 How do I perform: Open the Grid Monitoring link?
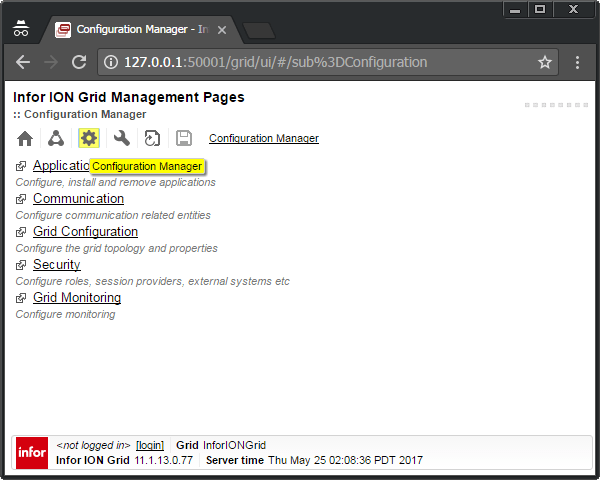77,298
